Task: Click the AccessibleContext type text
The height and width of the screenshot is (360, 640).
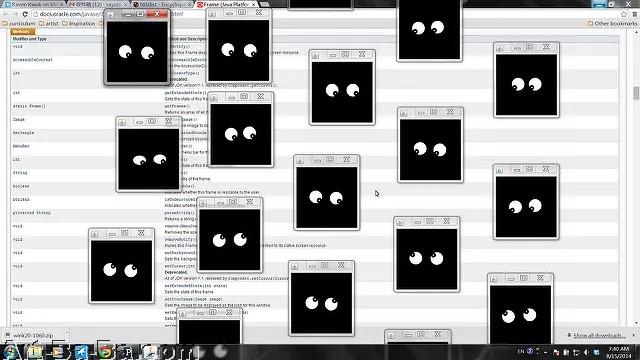Action: pyautogui.click(x=33, y=60)
